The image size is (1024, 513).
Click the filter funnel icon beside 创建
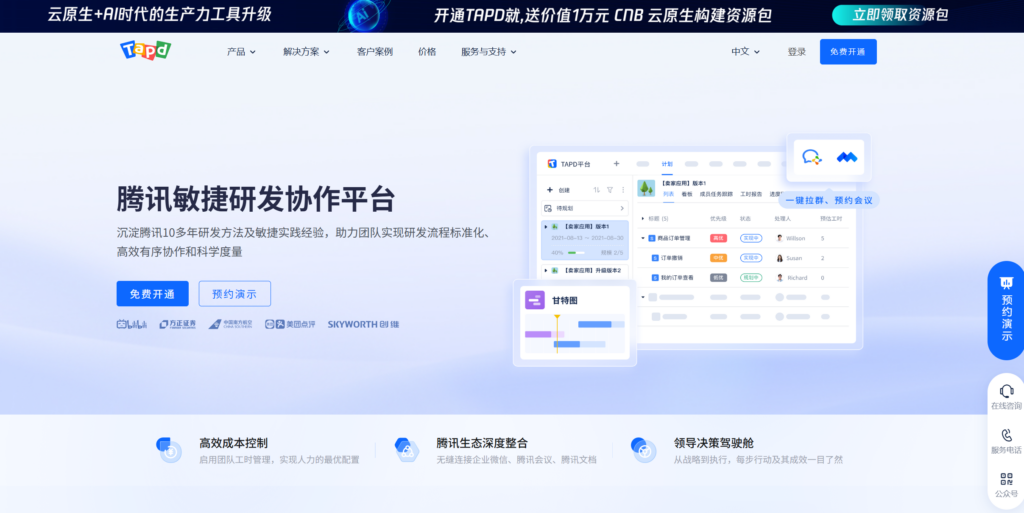click(x=610, y=190)
